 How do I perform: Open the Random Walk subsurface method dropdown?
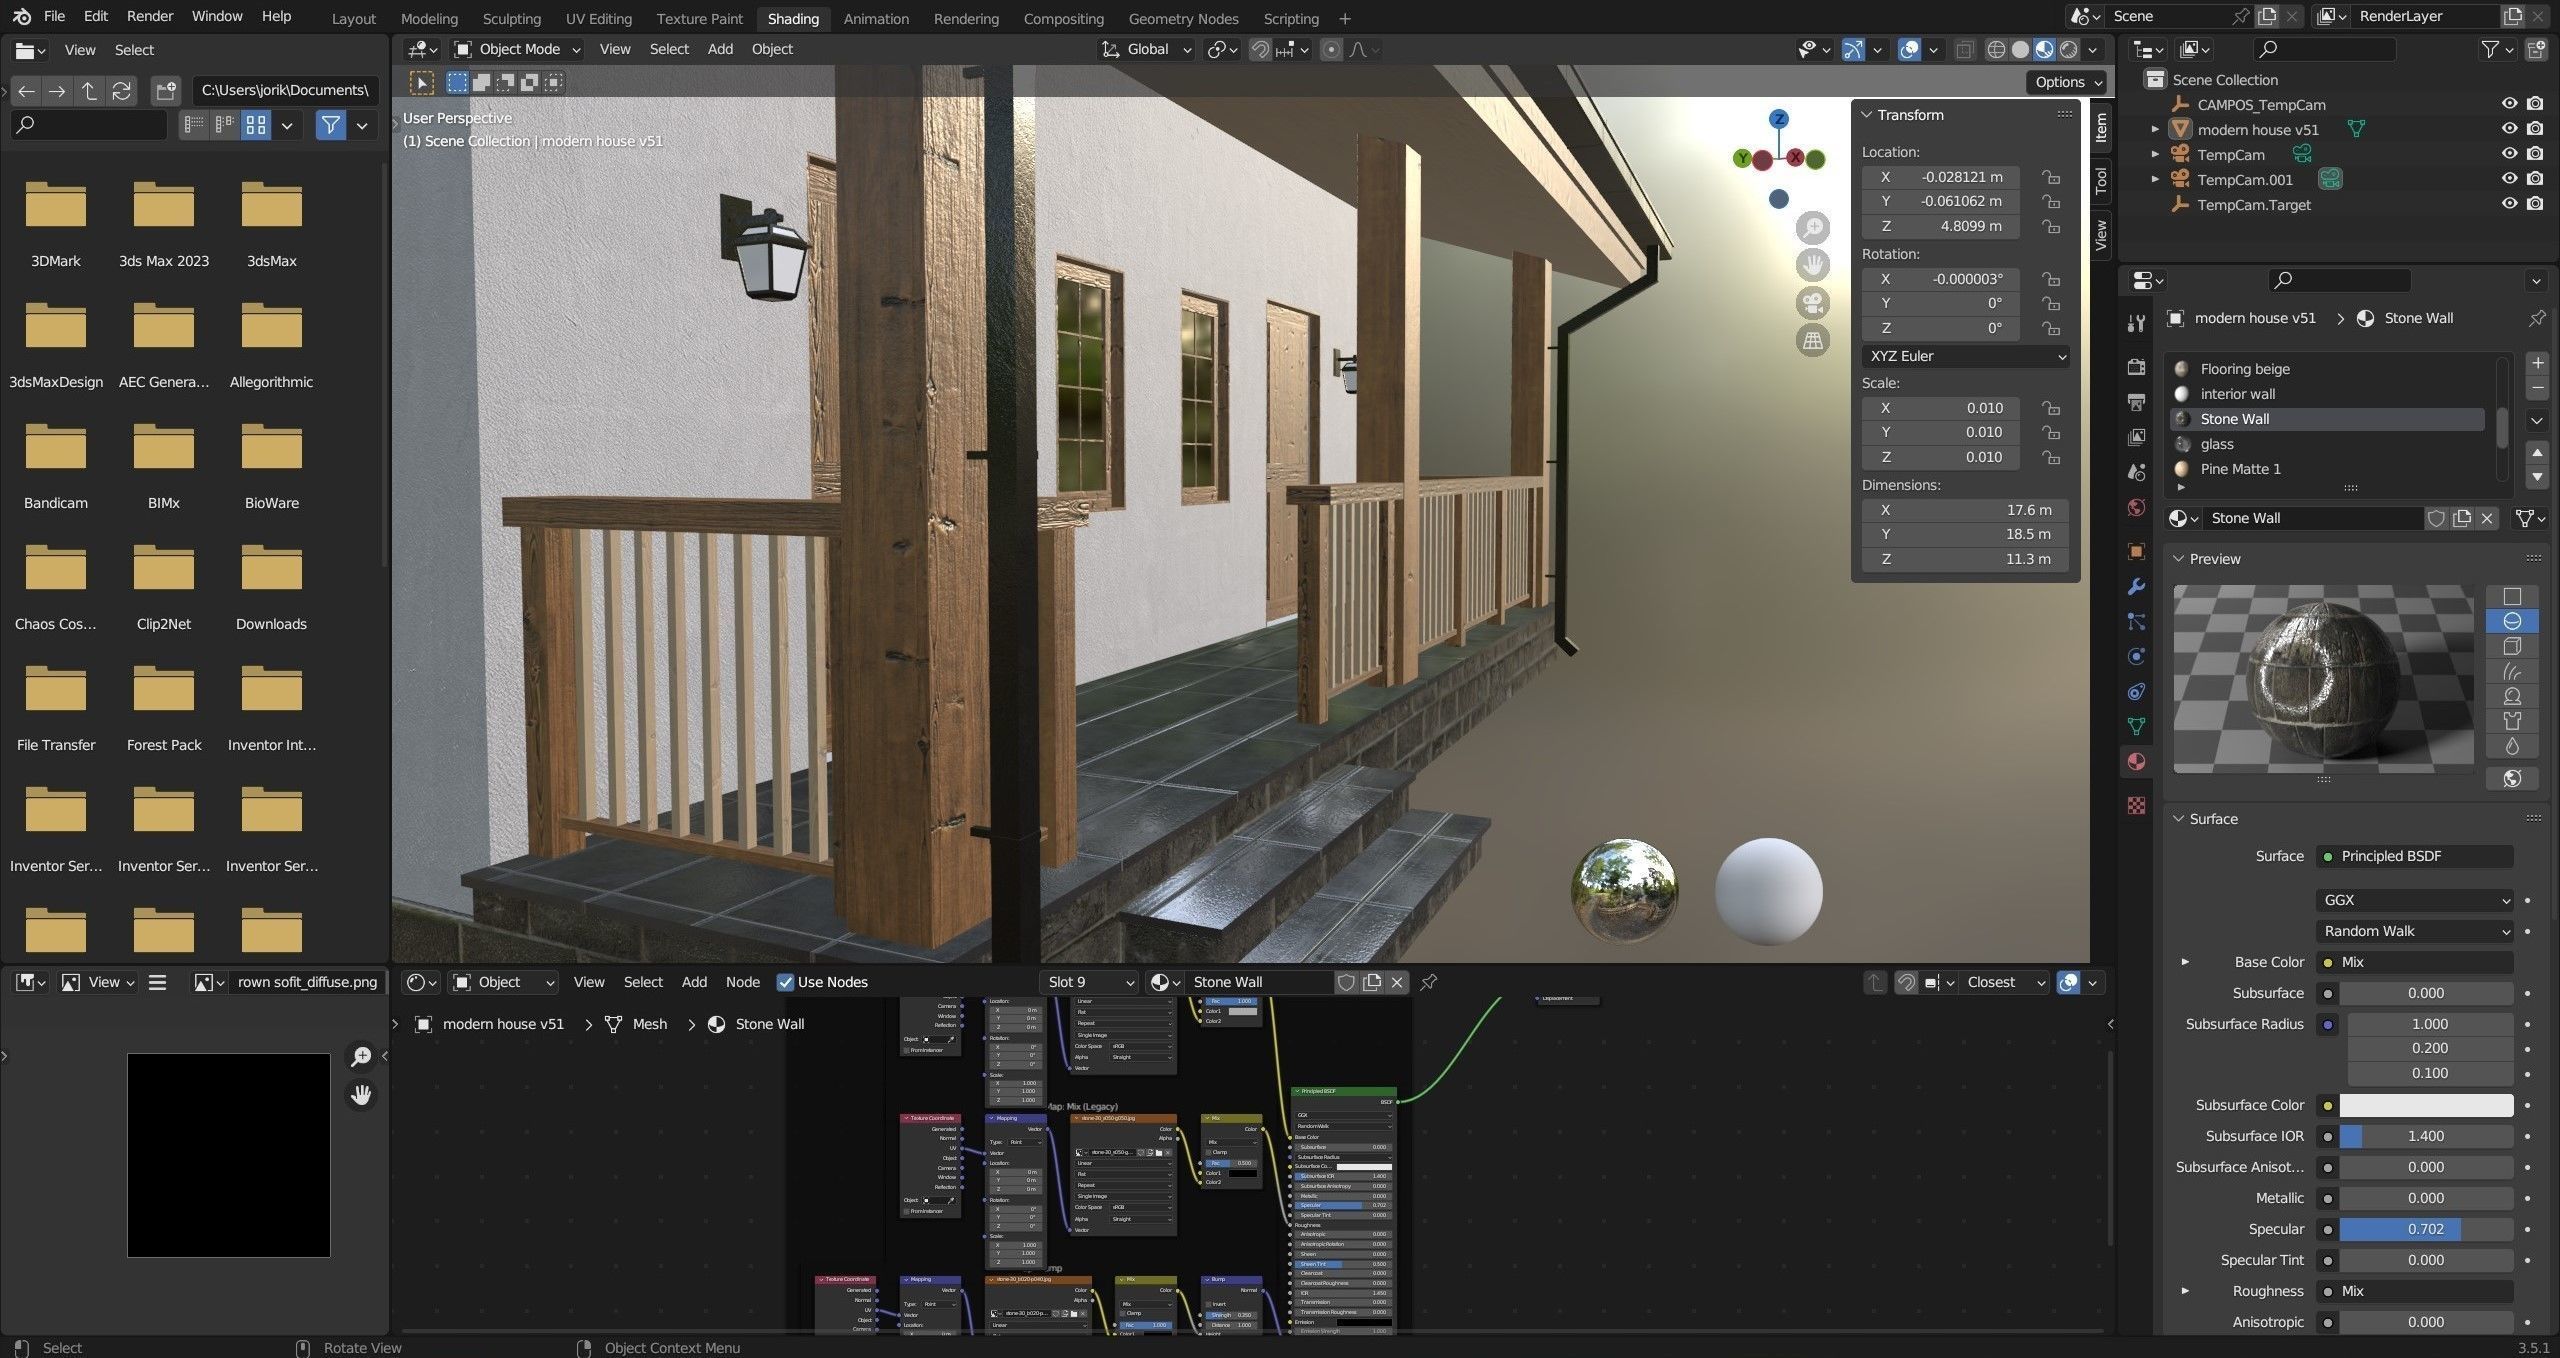coord(2413,931)
